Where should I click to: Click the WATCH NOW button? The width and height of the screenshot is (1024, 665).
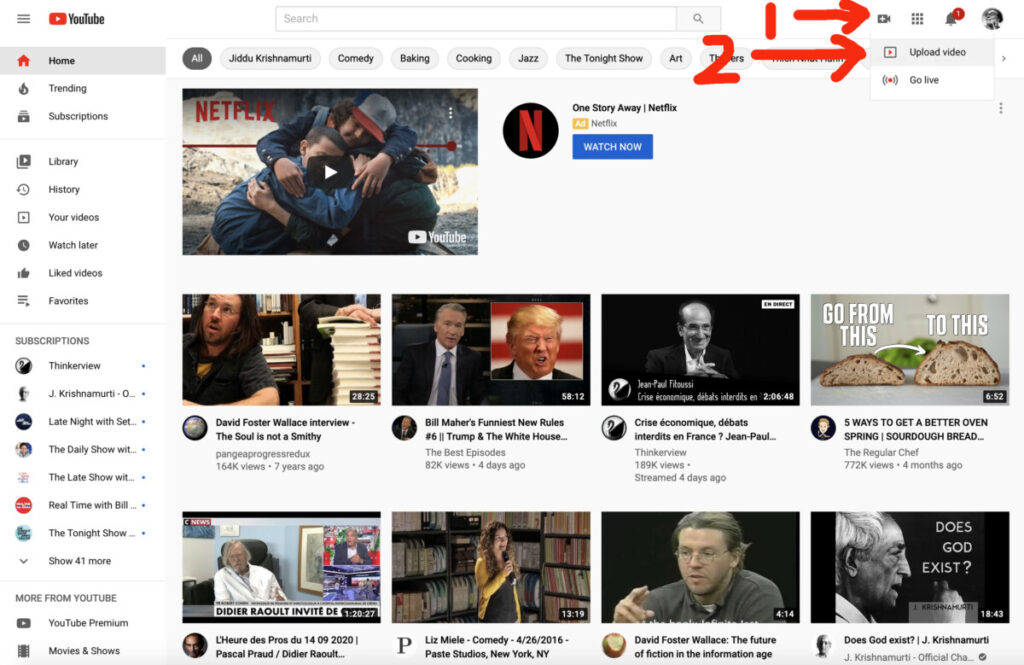613,147
